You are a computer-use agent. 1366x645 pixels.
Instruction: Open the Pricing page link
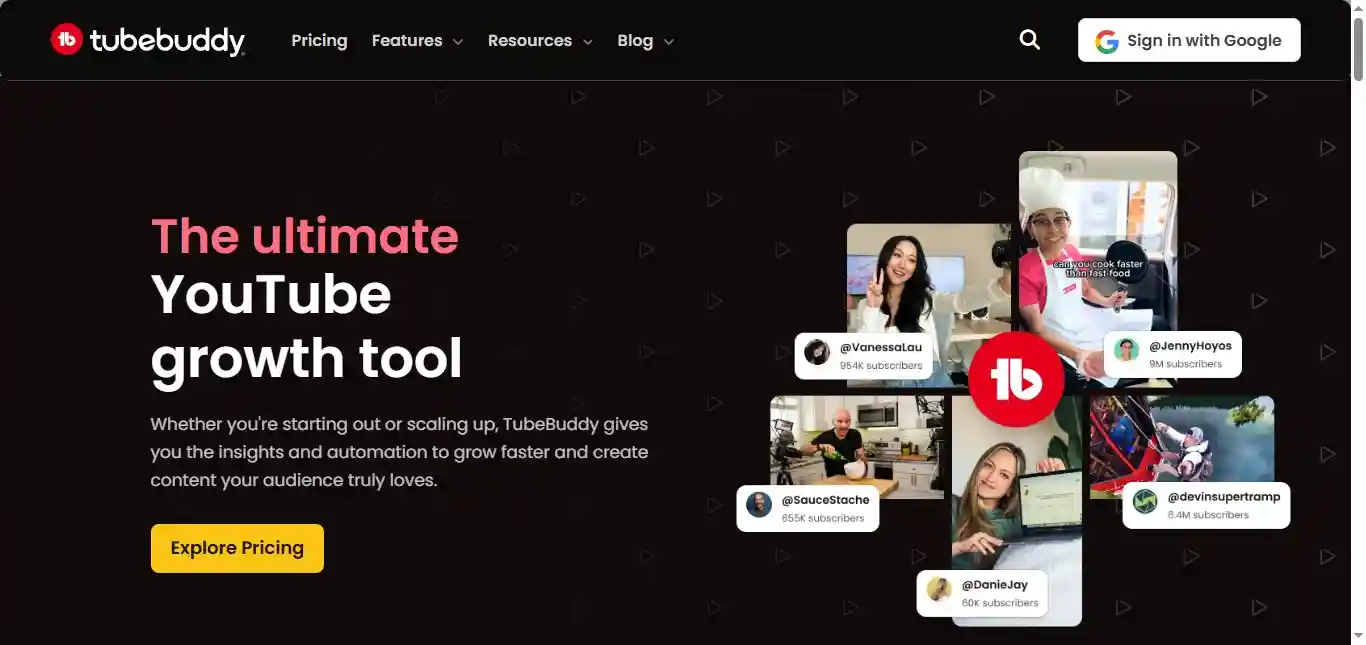319,41
